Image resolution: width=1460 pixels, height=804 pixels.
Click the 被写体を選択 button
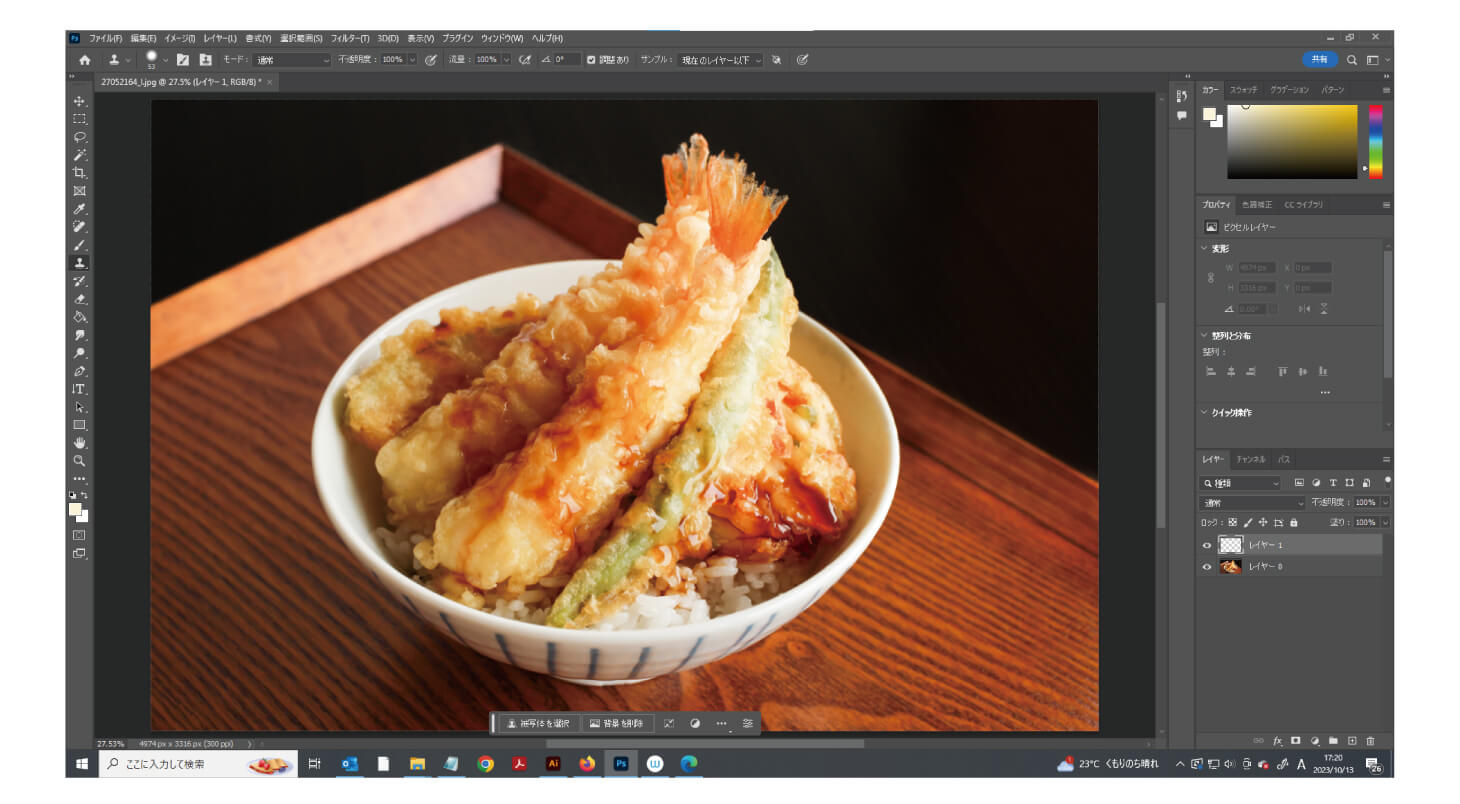(x=539, y=723)
